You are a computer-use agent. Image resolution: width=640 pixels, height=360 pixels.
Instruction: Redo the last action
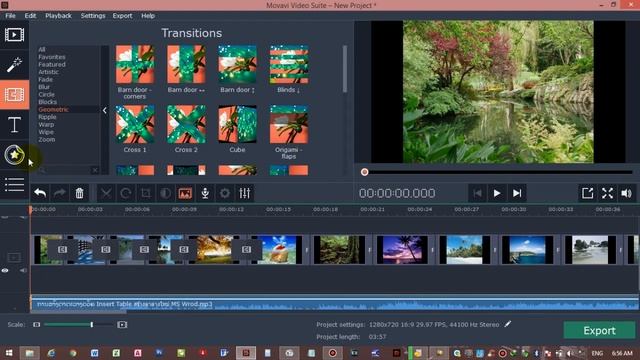pos(60,193)
